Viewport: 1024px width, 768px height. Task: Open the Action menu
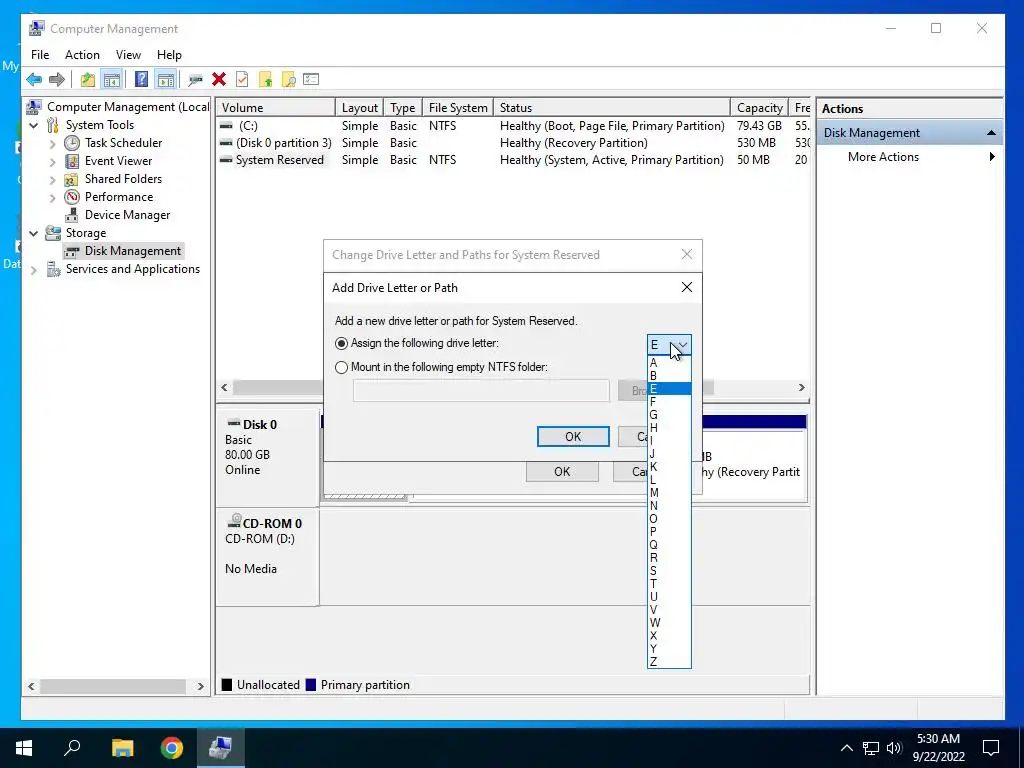(x=82, y=55)
